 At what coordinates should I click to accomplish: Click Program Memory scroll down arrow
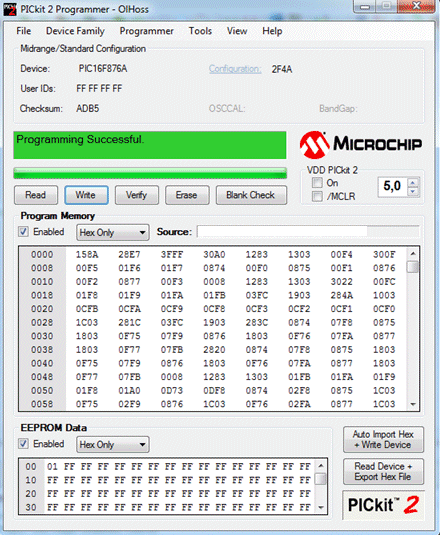point(413,404)
